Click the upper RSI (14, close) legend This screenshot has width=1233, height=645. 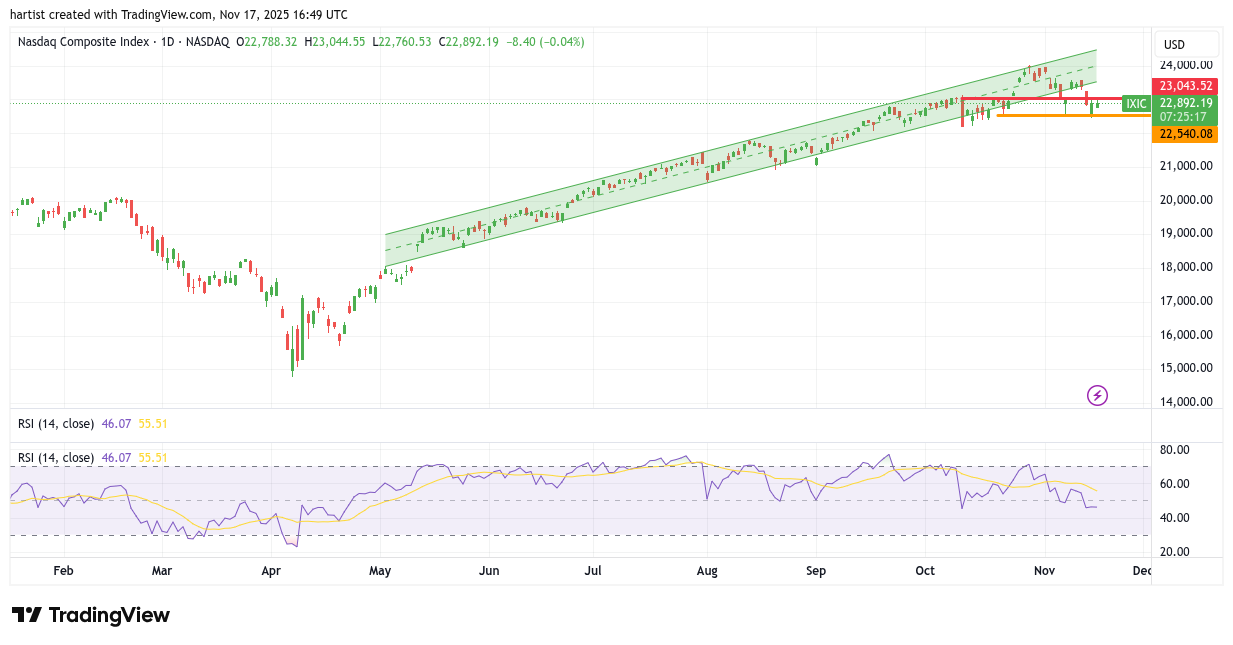[x=56, y=423]
